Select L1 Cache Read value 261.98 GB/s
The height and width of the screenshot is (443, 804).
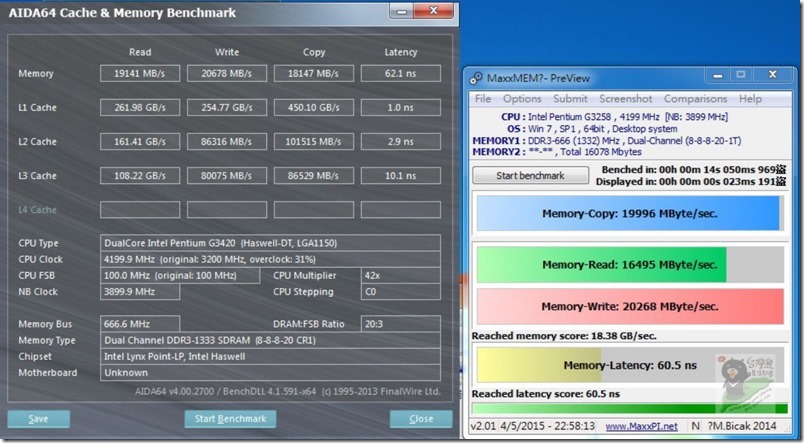coord(140,107)
